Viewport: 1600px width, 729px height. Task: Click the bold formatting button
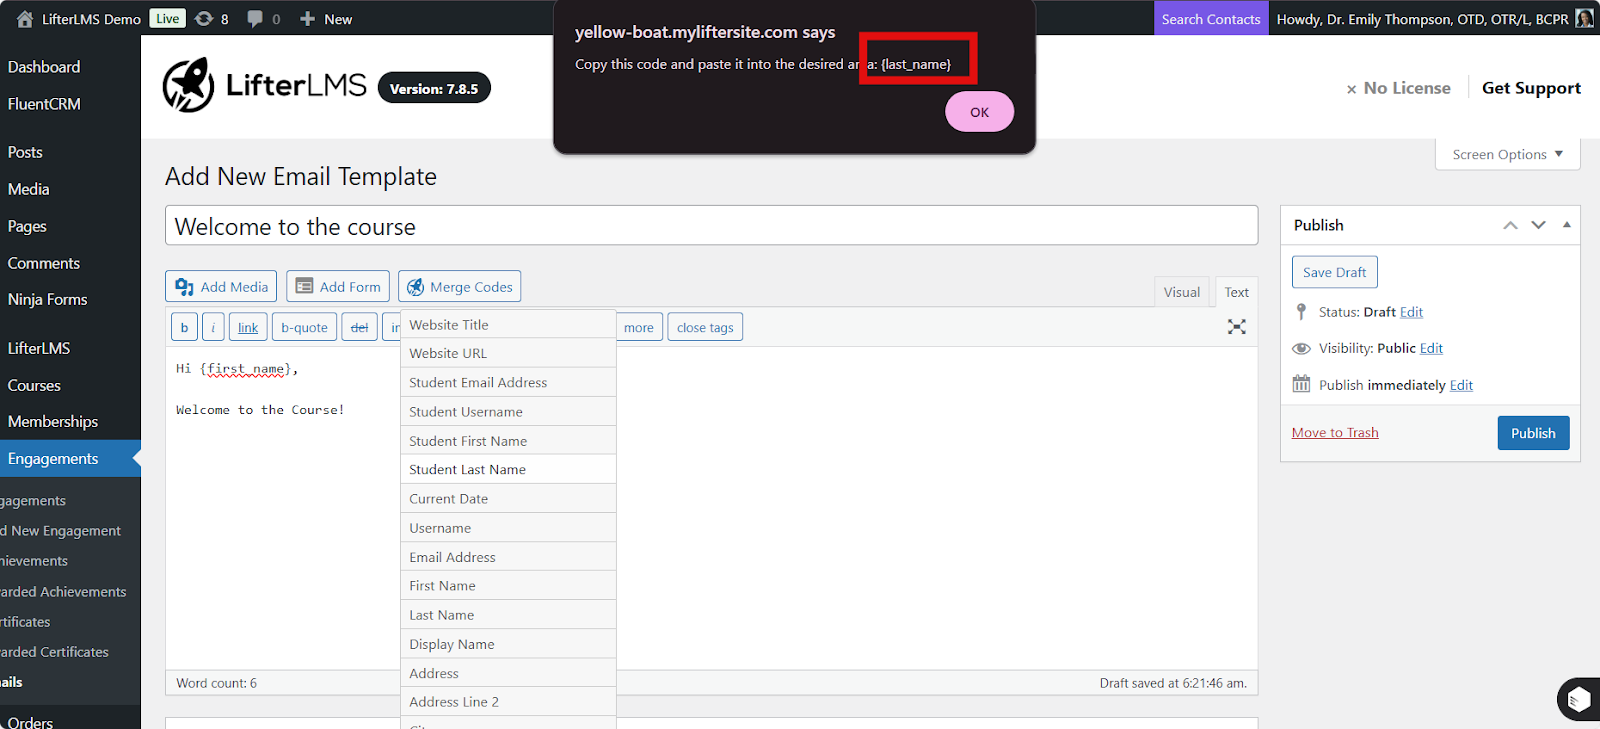[x=184, y=328]
